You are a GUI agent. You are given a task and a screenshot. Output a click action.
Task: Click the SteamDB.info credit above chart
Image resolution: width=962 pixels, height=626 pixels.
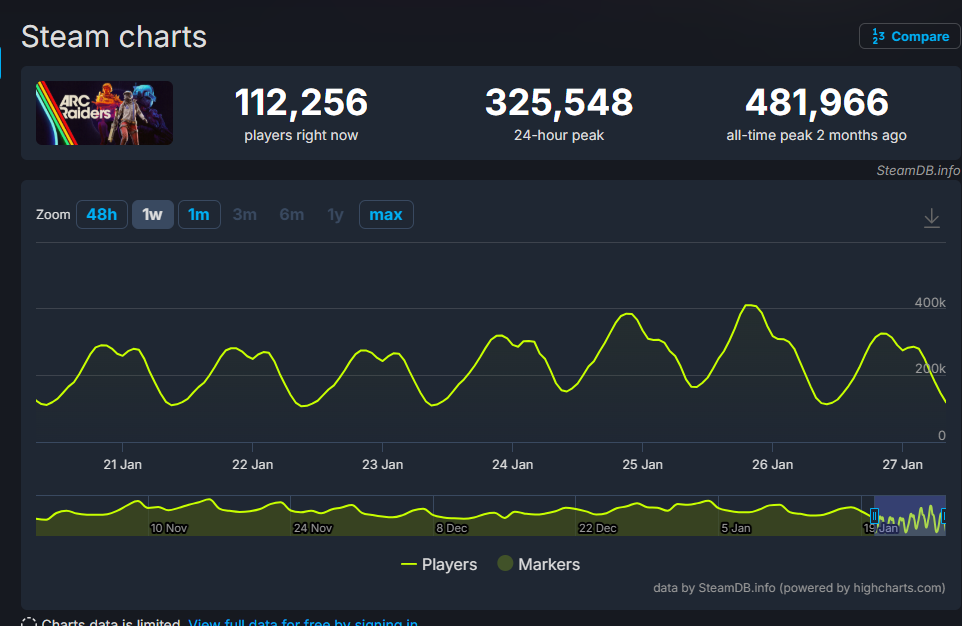pos(918,170)
